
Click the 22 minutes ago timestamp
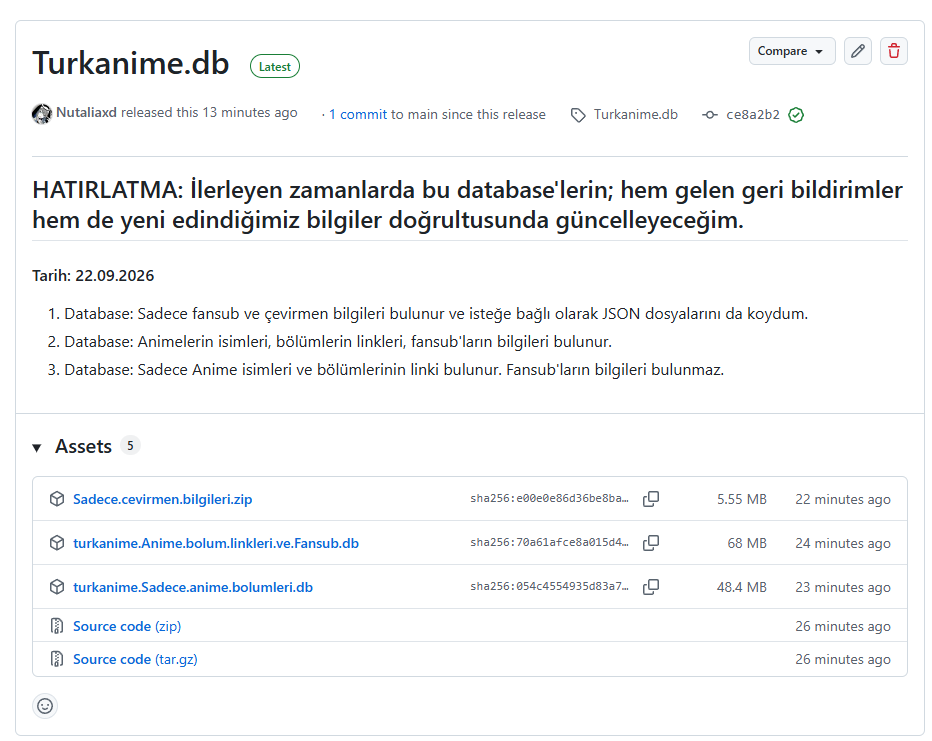point(843,499)
